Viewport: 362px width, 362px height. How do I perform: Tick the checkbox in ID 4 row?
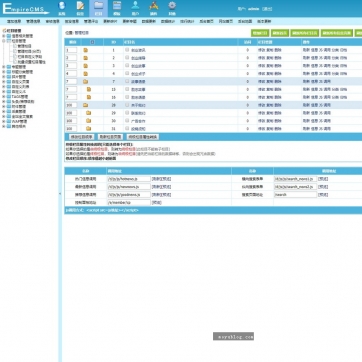point(127,73)
